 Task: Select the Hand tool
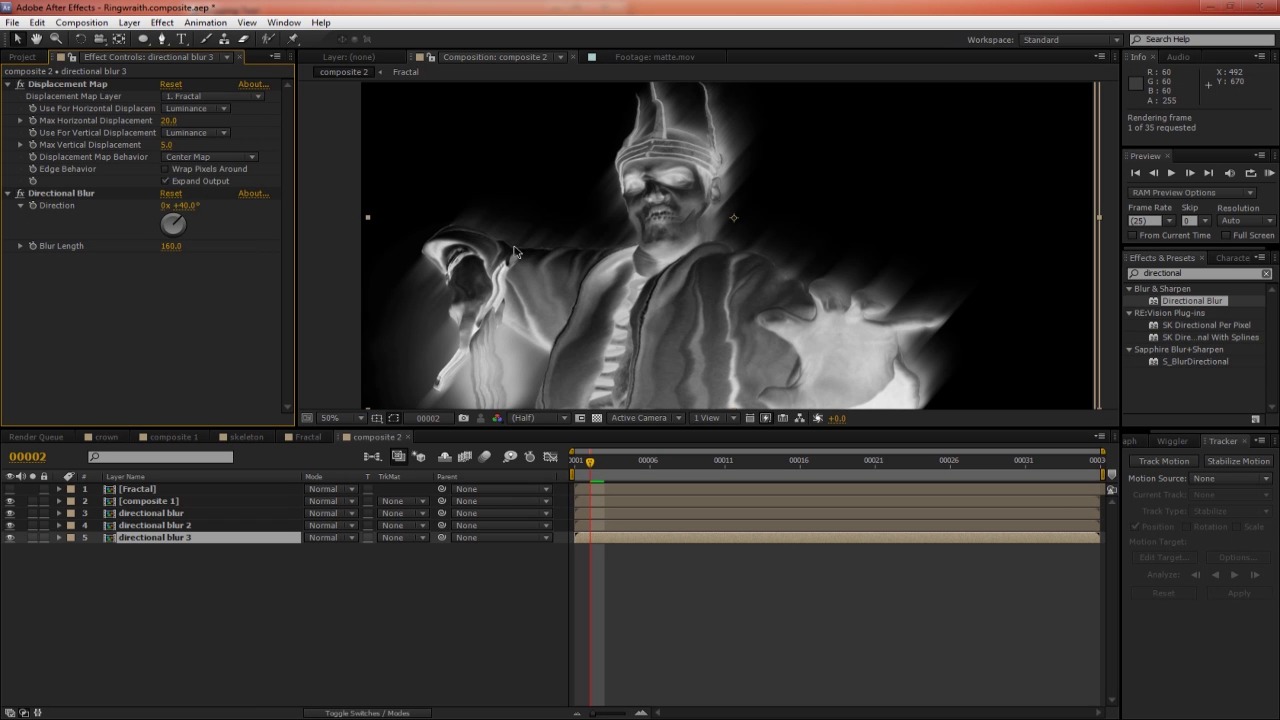tap(36, 39)
